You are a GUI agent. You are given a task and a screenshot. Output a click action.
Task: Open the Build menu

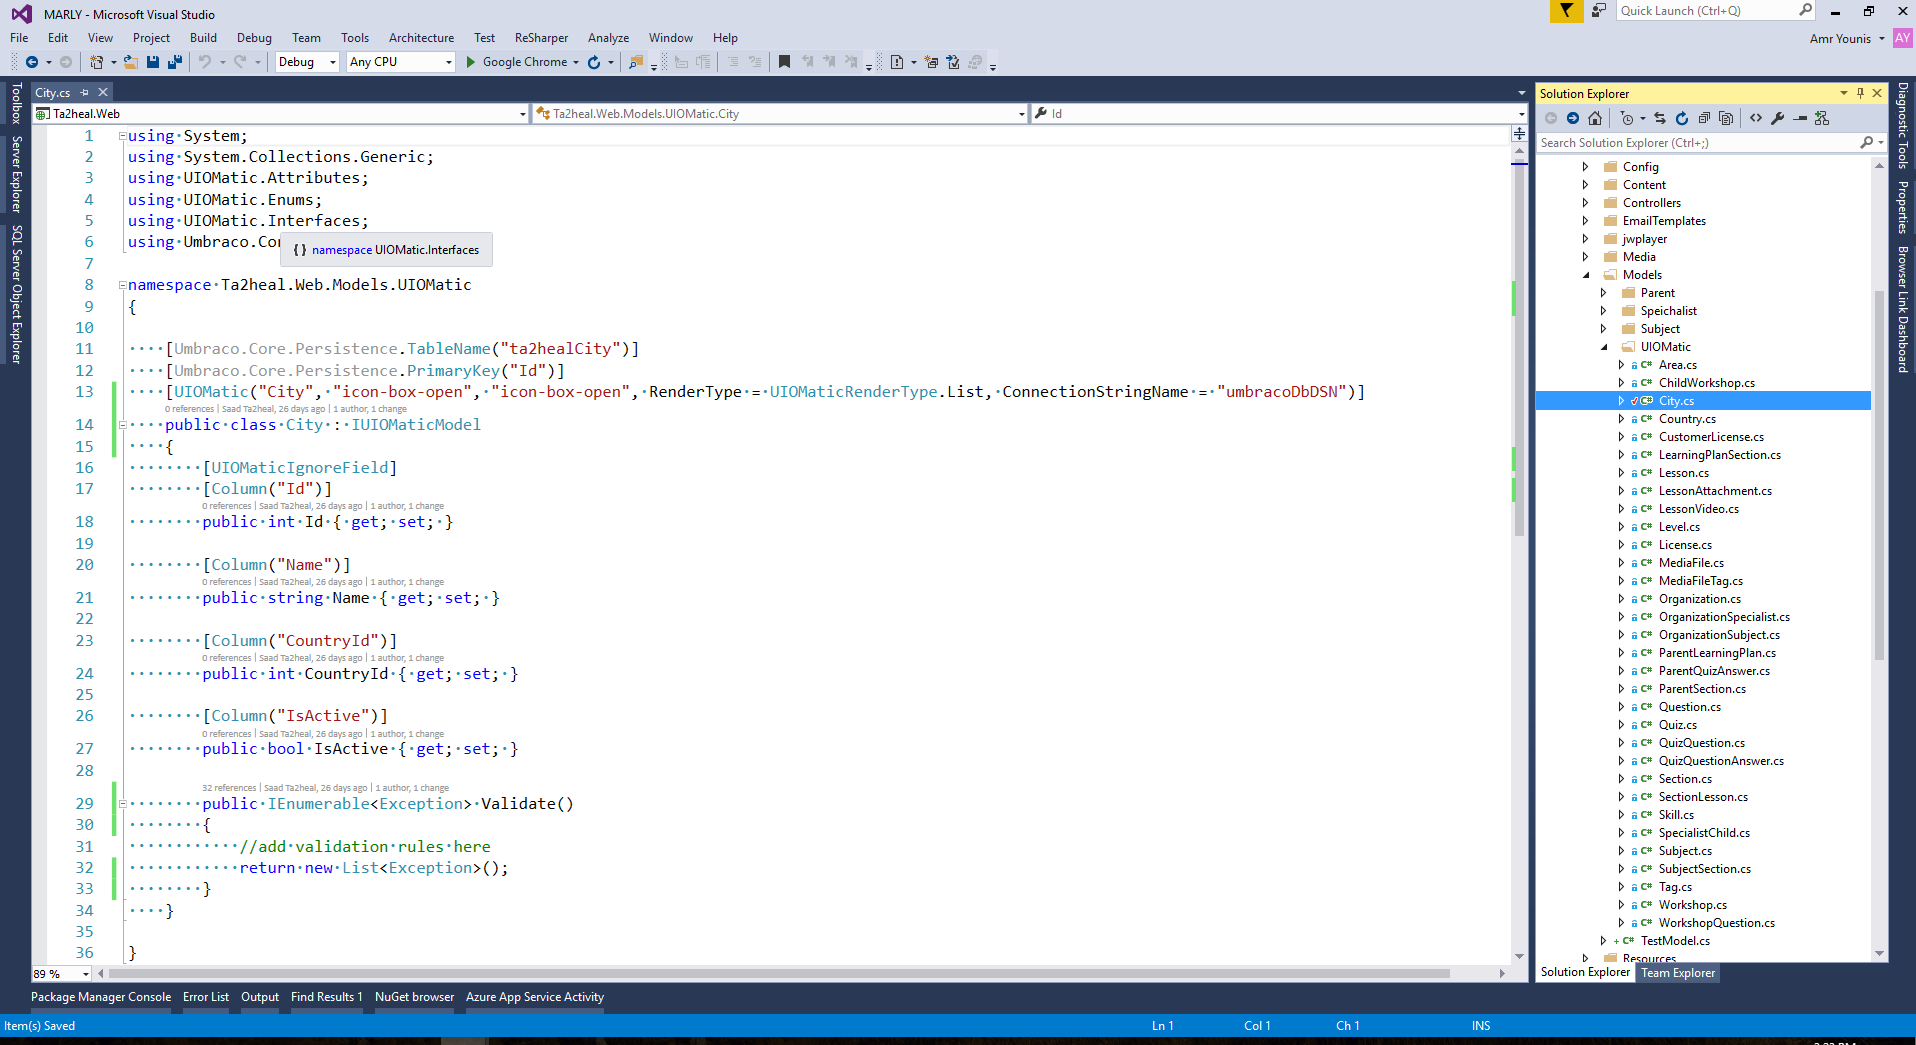203,38
